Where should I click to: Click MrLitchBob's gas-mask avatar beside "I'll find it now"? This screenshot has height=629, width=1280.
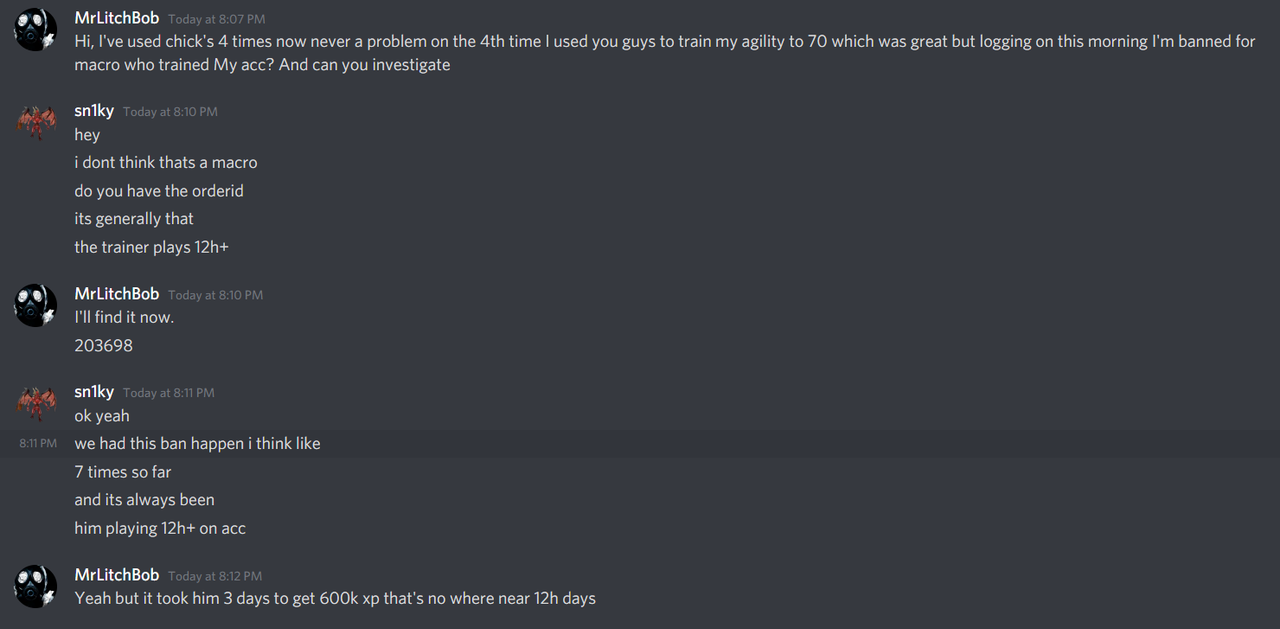click(35, 305)
